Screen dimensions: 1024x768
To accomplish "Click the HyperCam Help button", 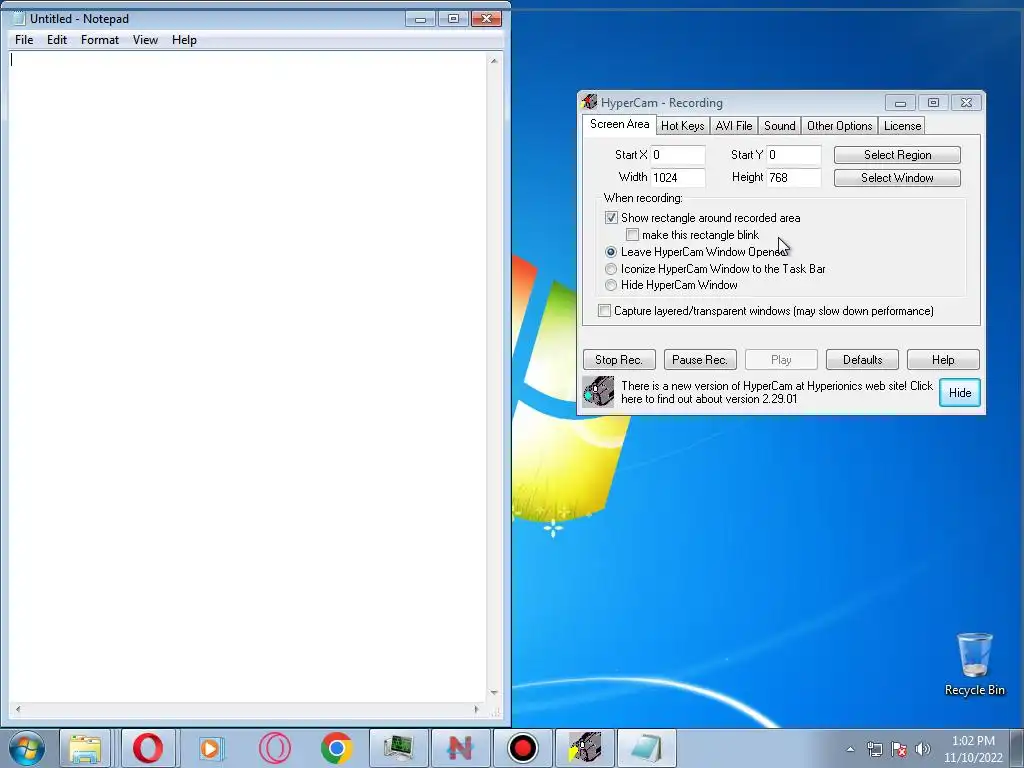I will pos(943,360).
